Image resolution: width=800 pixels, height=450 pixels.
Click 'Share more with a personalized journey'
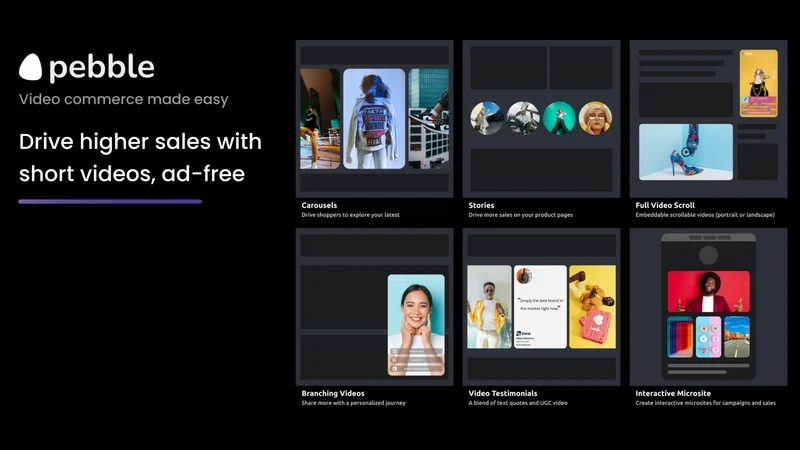coord(354,403)
